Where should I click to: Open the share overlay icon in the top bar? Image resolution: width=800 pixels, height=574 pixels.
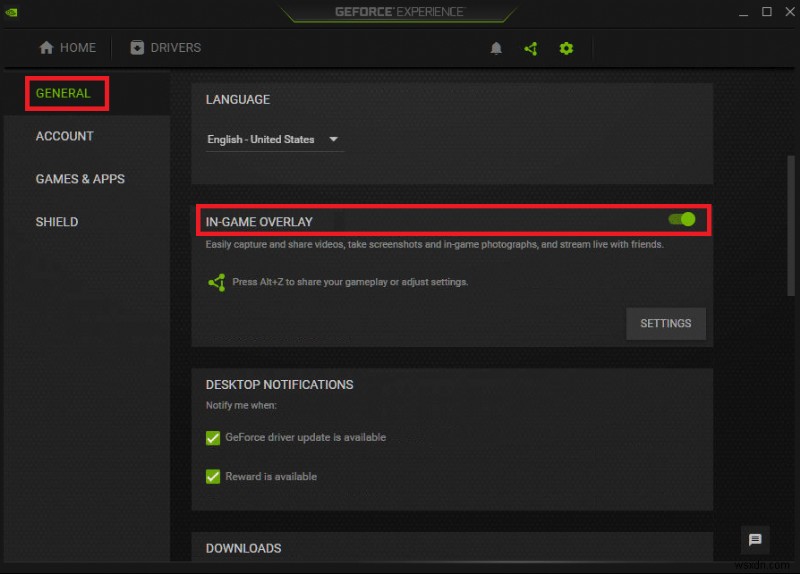pyautogui.click(x=531, y=48)
